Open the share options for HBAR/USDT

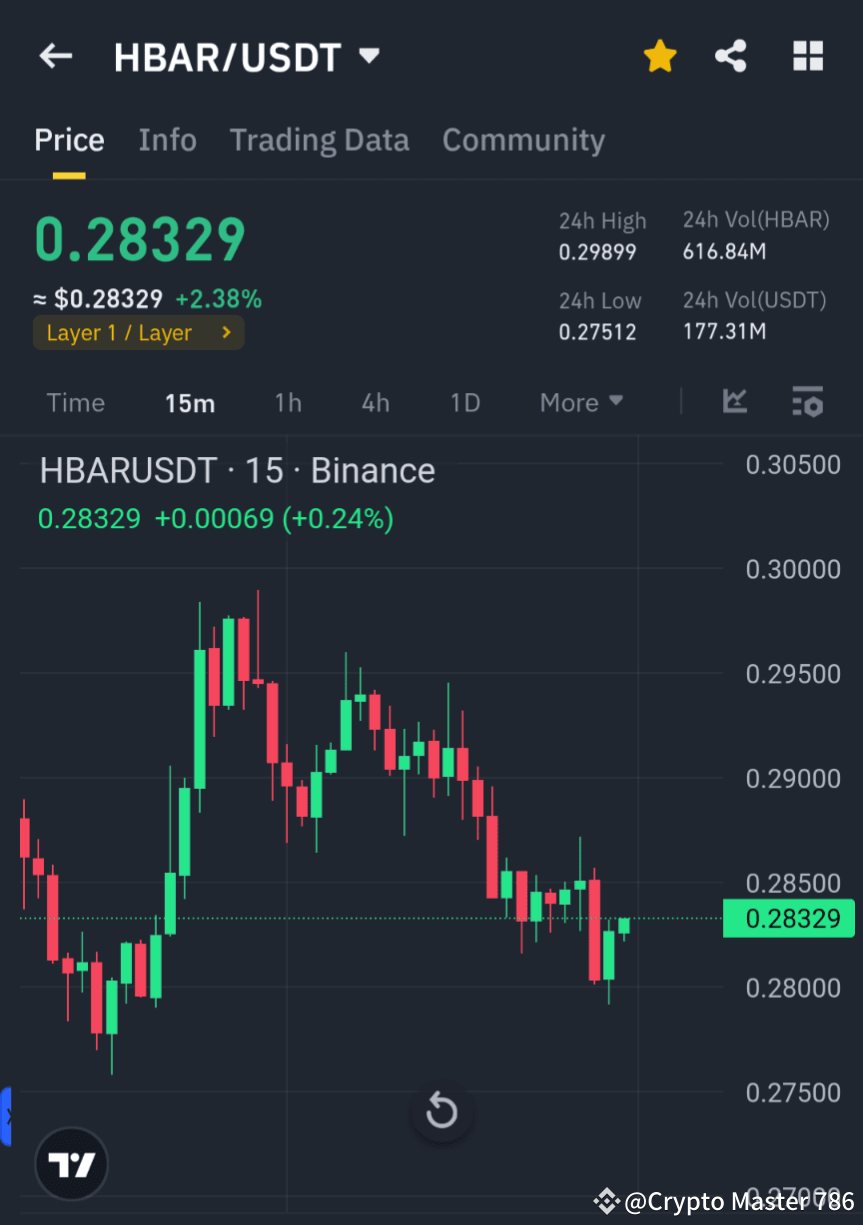(x=731, y=56)
